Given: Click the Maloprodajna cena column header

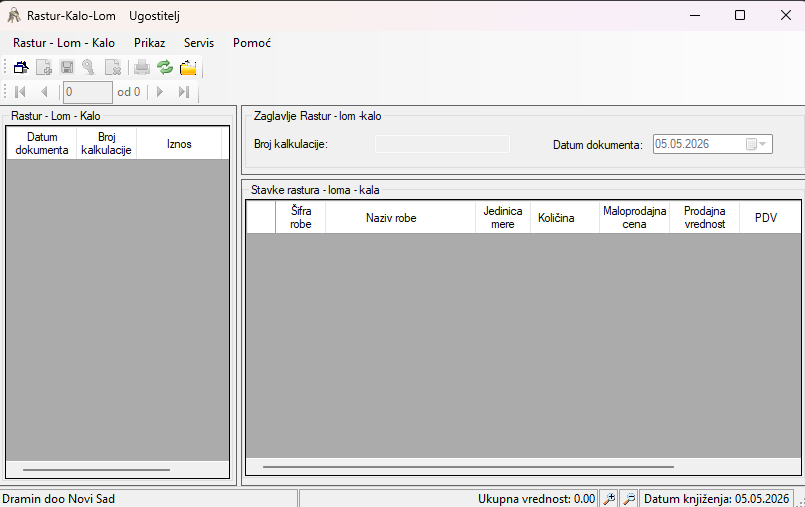Looking at the screenshot, I should pyautogui.click(x=635, y=218).
